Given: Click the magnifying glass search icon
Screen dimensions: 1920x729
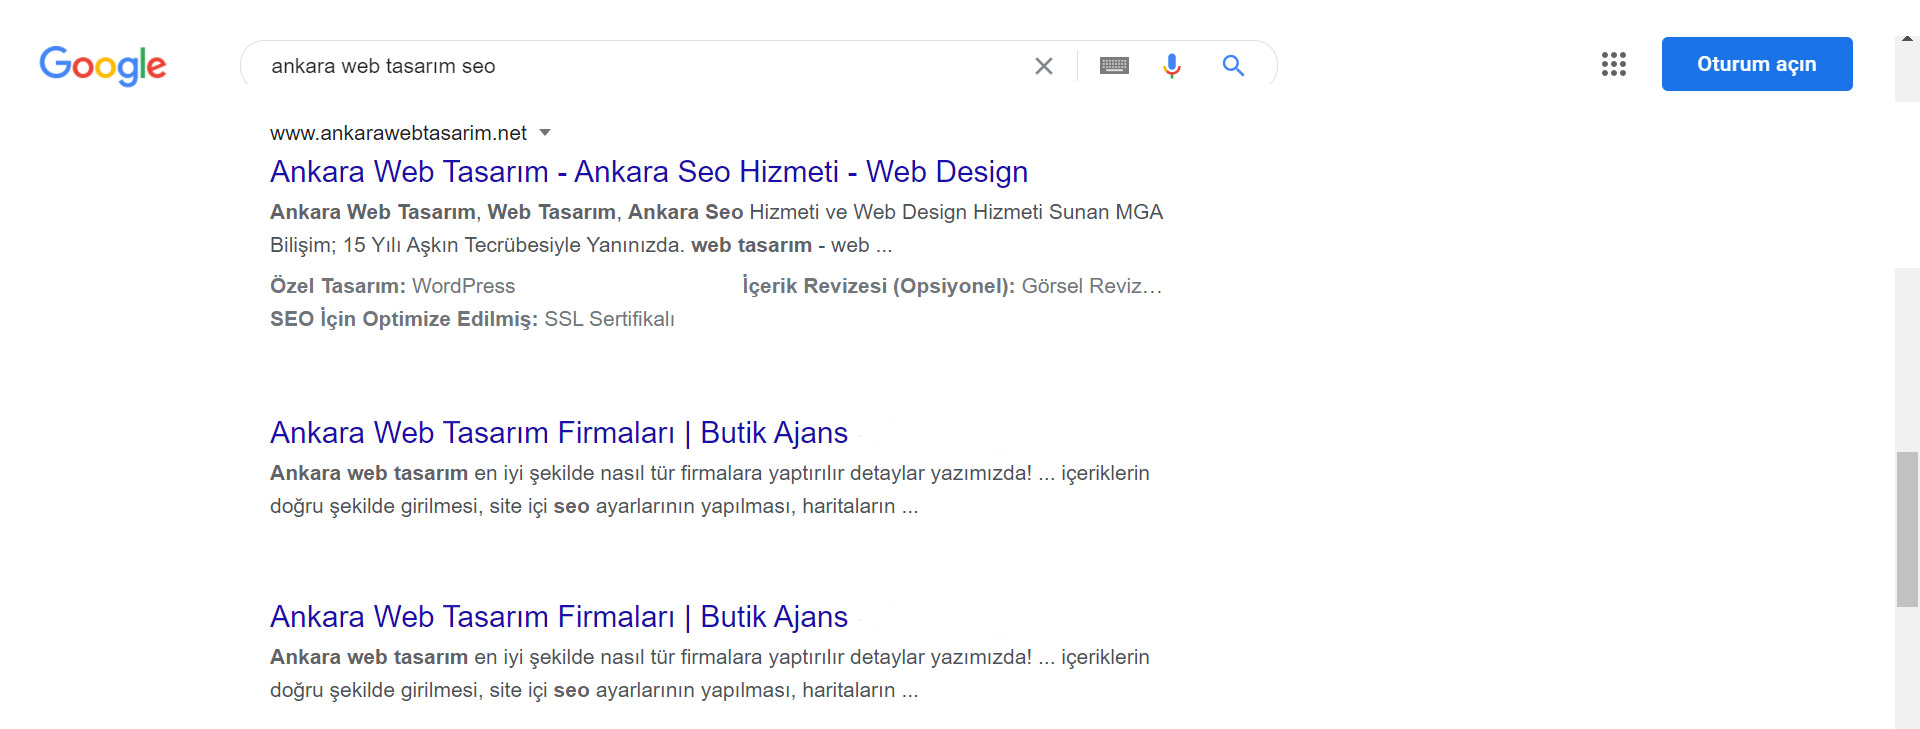Looking at the screenshot, I should pyautogui.click(x=1233, y=66).
